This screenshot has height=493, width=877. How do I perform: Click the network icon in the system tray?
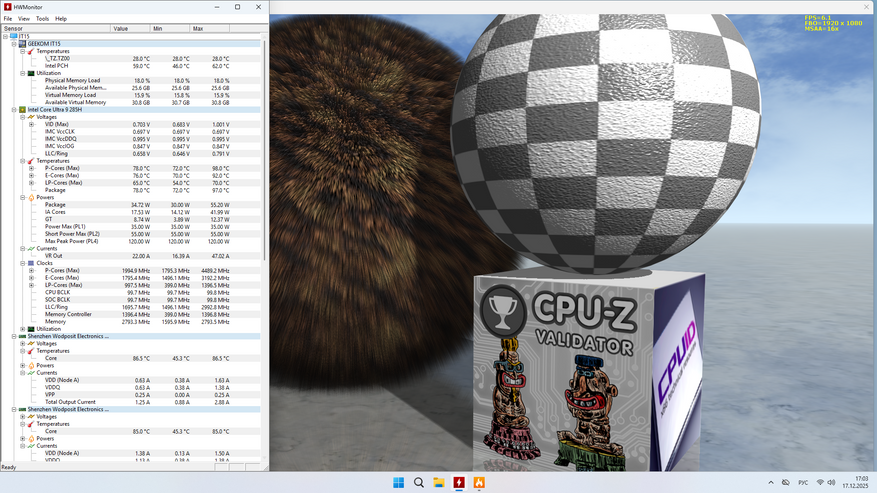point(820,482)
